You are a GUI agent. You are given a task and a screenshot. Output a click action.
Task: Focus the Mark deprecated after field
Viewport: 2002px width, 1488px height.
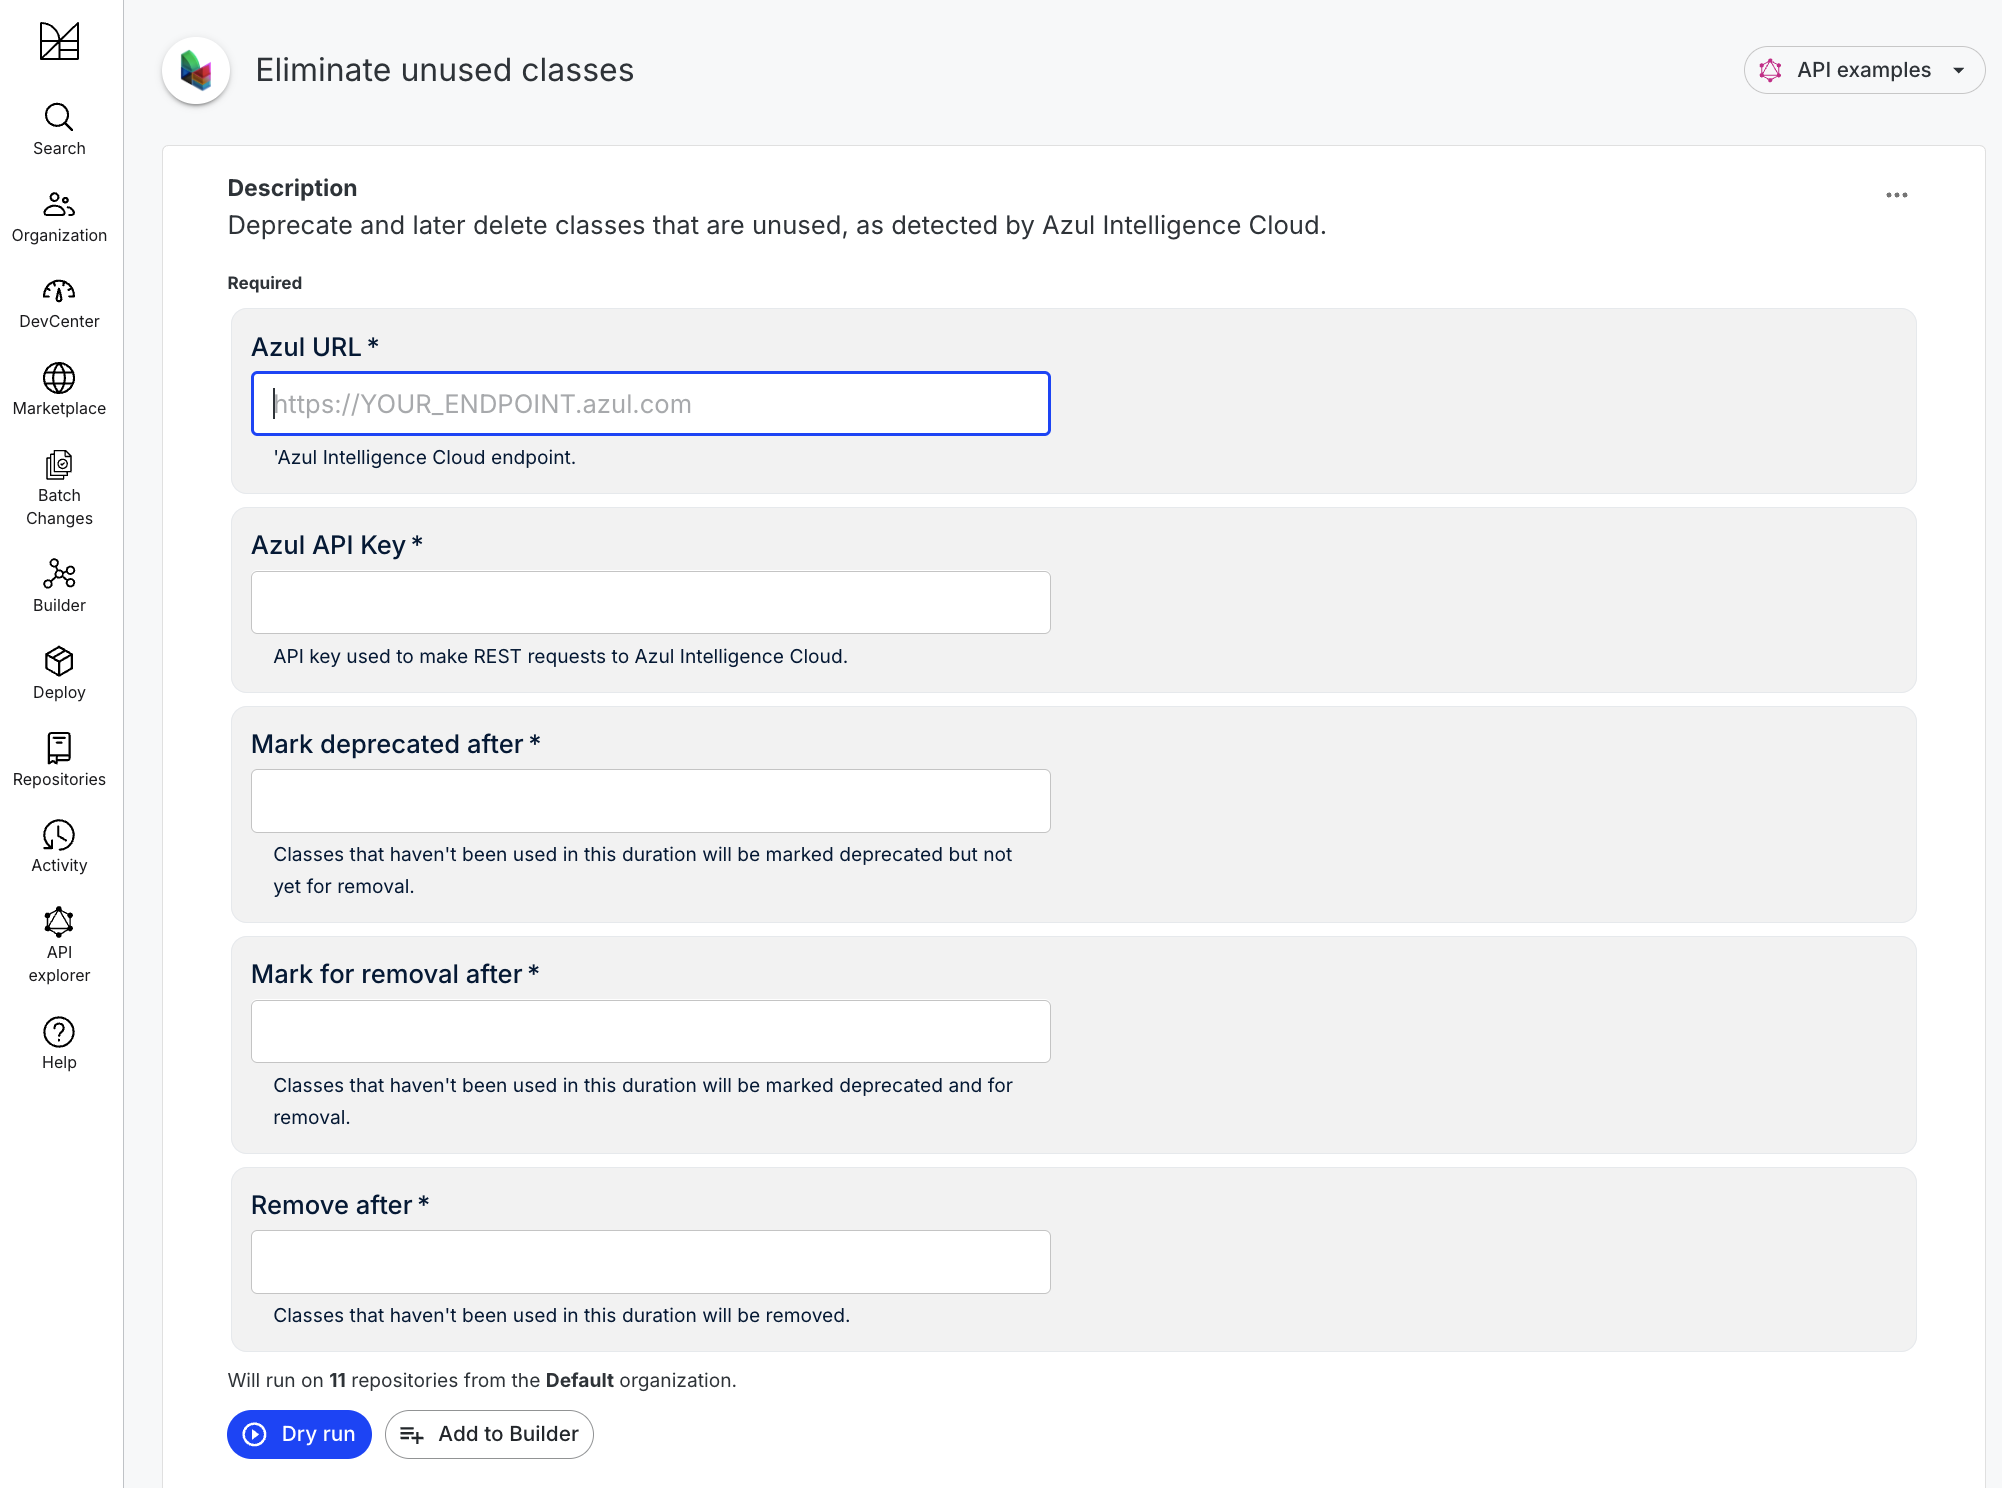pos(651,801)
